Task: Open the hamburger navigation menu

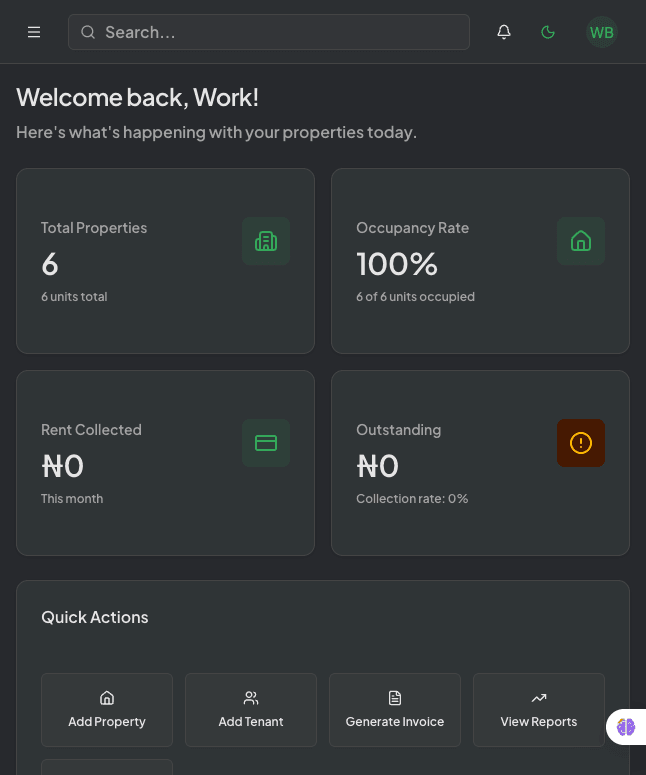Action: (x=34, y=32)
